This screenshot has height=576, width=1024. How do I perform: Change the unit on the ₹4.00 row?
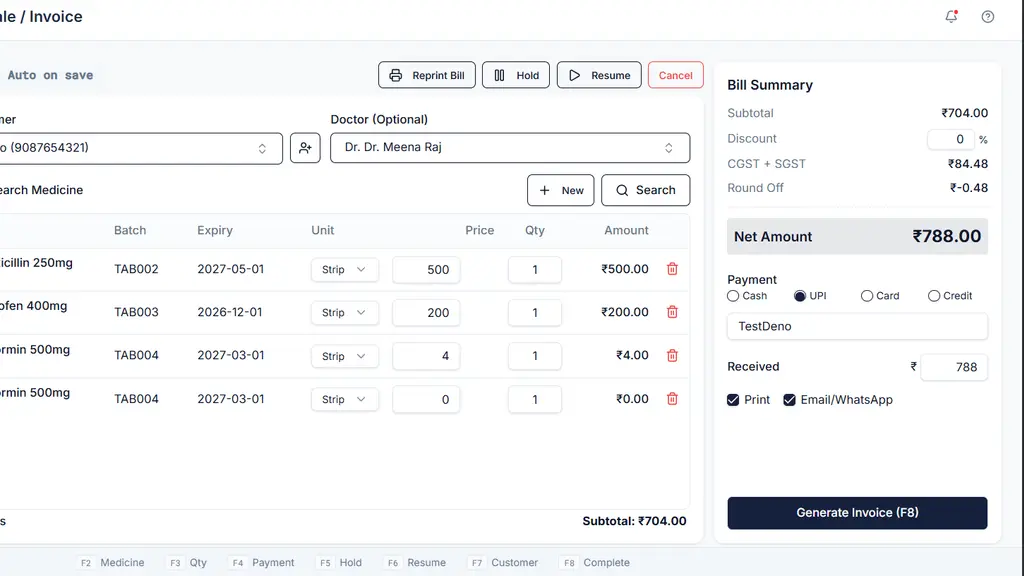click(345, 356)
